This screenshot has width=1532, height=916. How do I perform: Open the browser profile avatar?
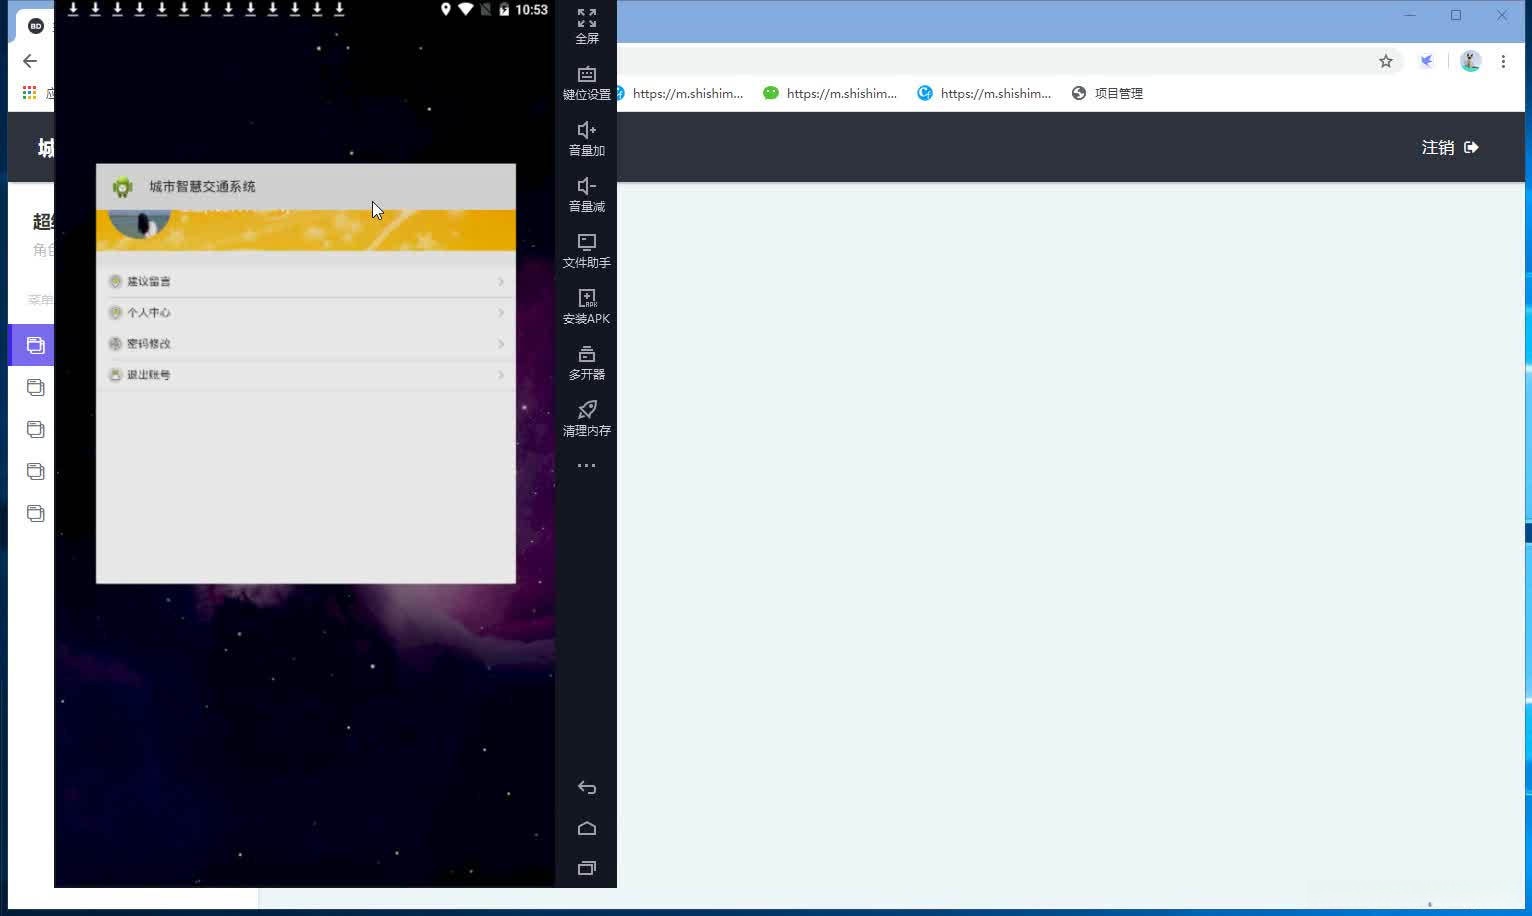pyautogui.click(x=1470, y=61)
